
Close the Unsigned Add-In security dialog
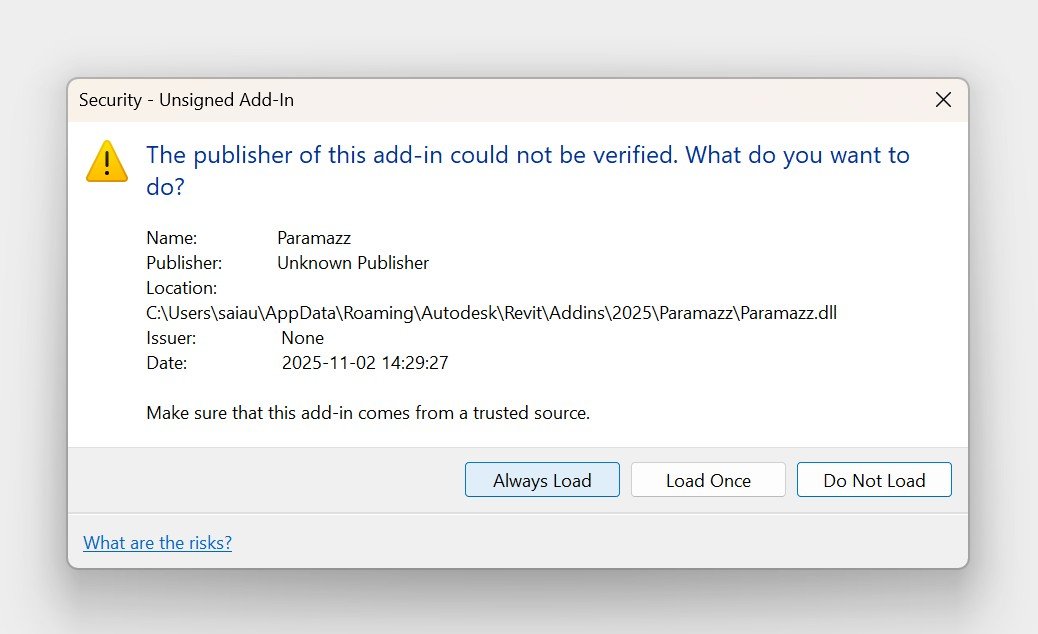pos(942,100)
